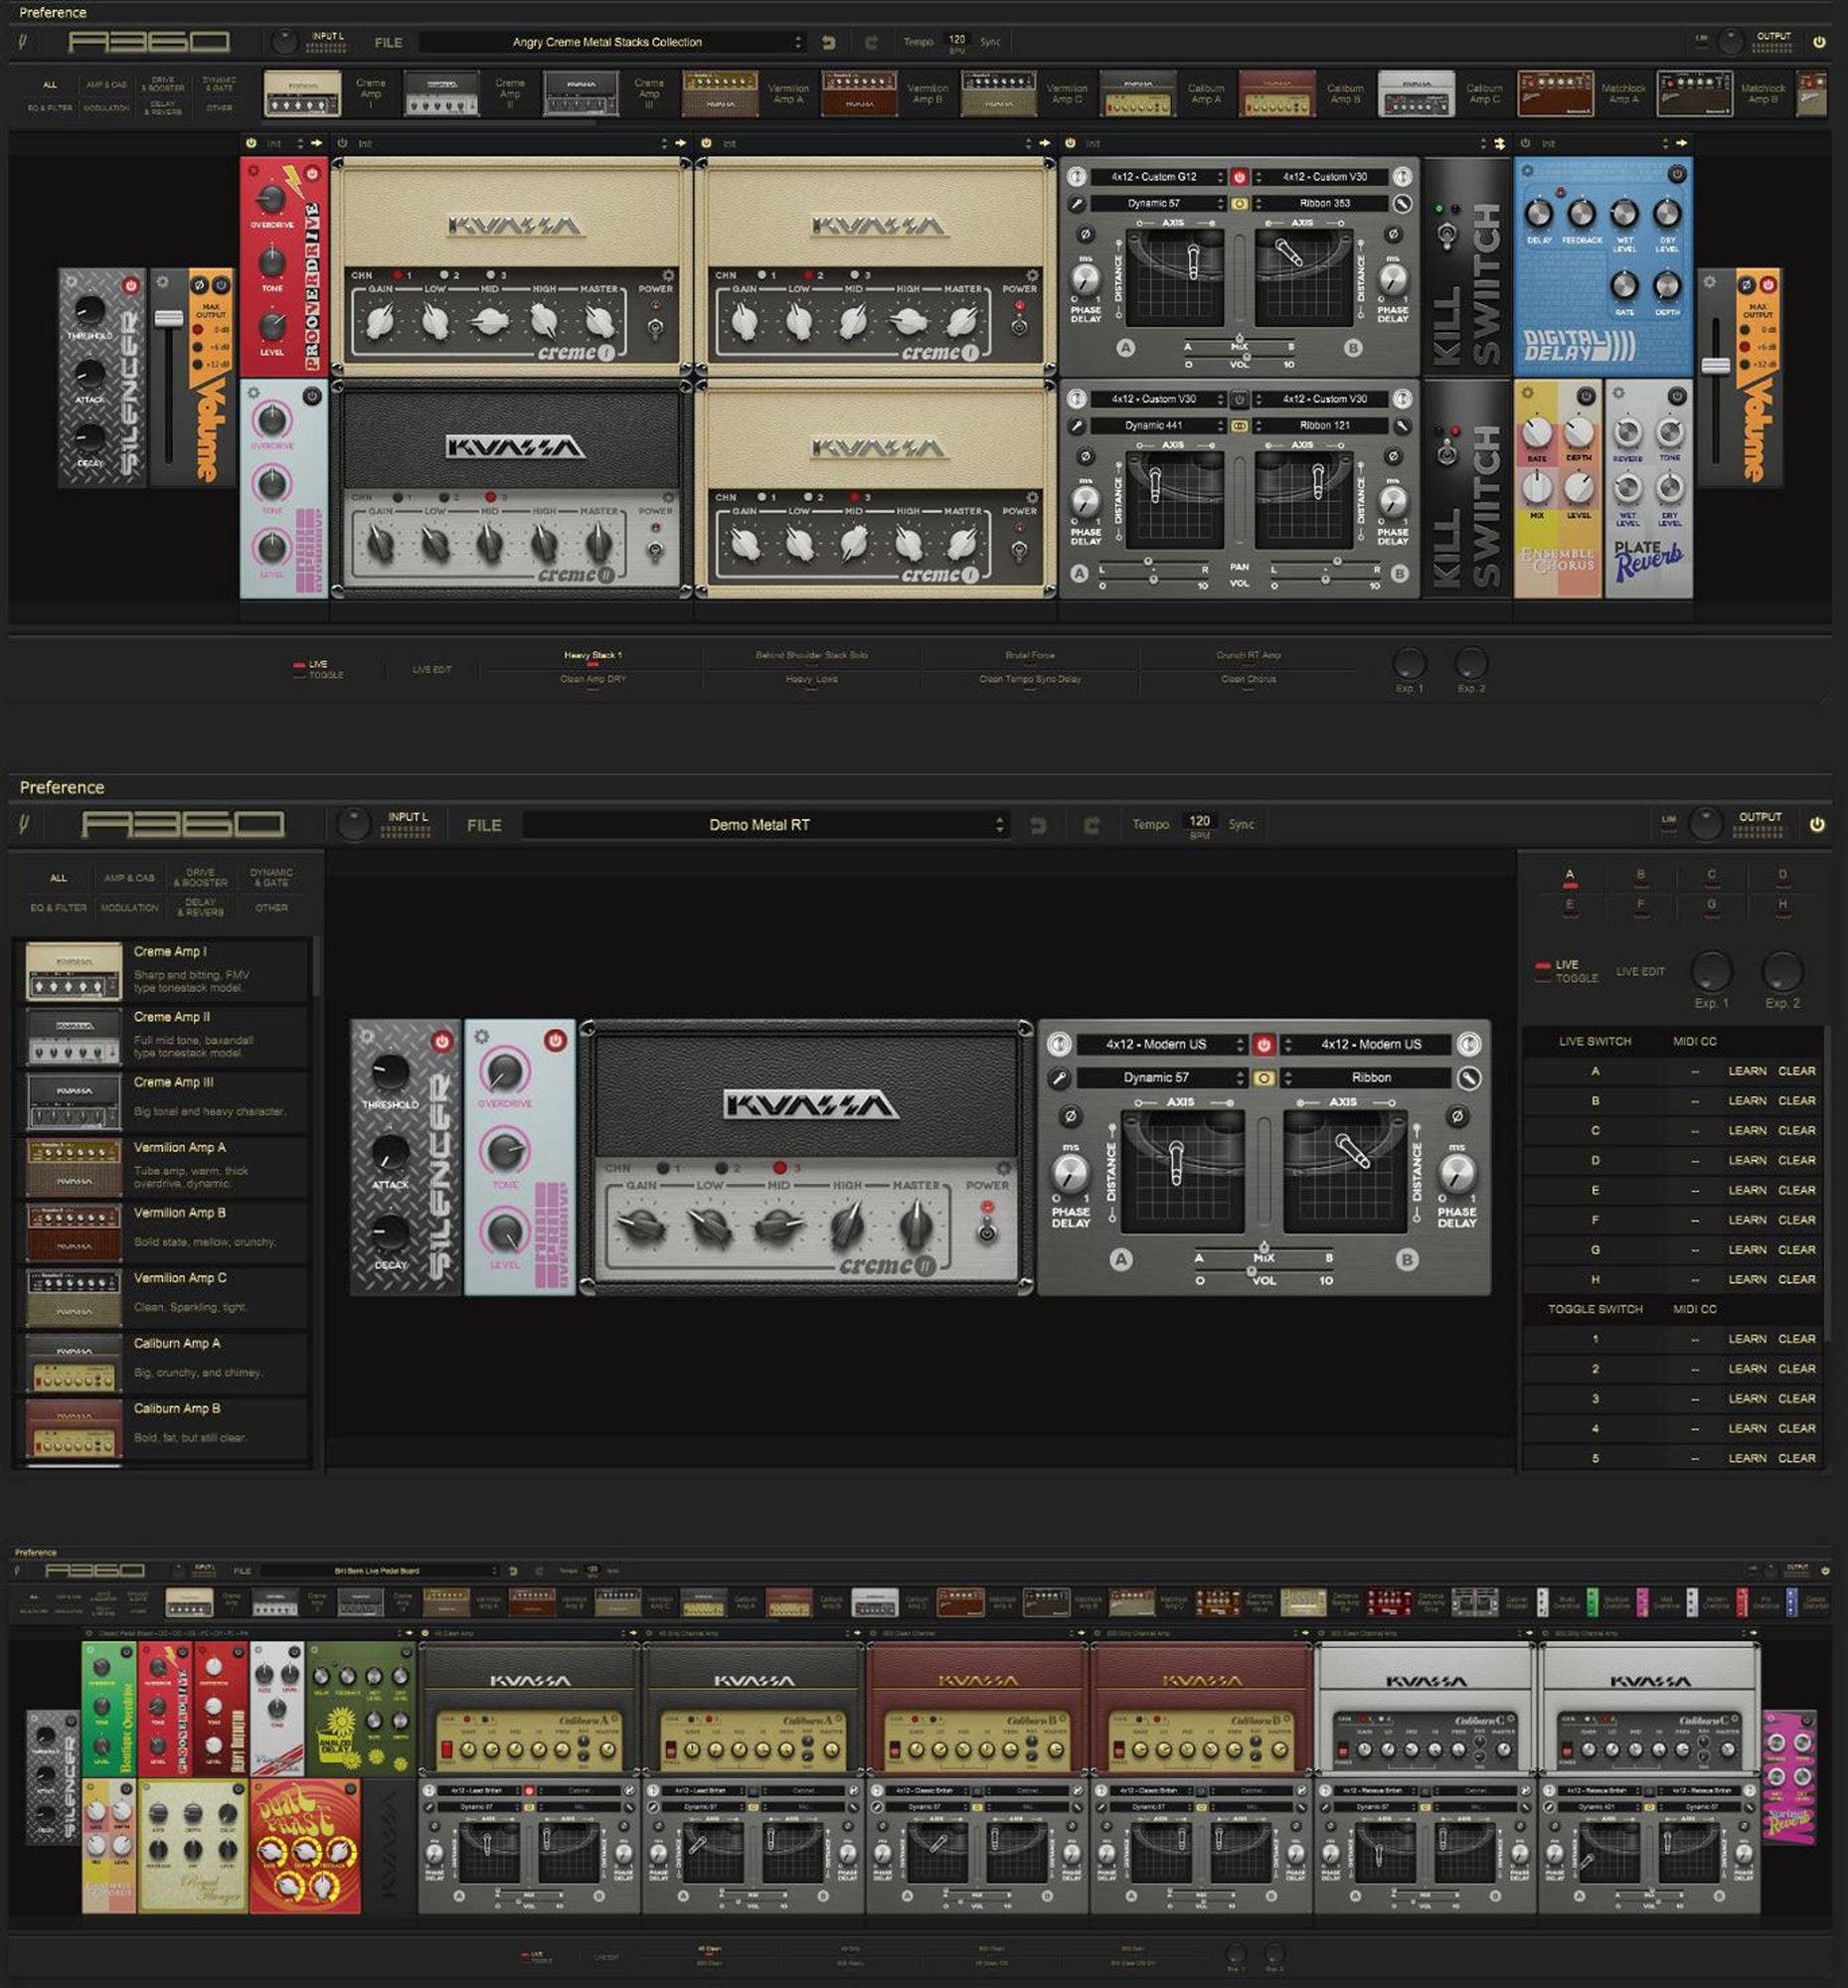The image size is (1848, 1988).
Task: Open Ribbon mic dropdown in Demo Metal RT
Action: (x=1366, y=1078)
